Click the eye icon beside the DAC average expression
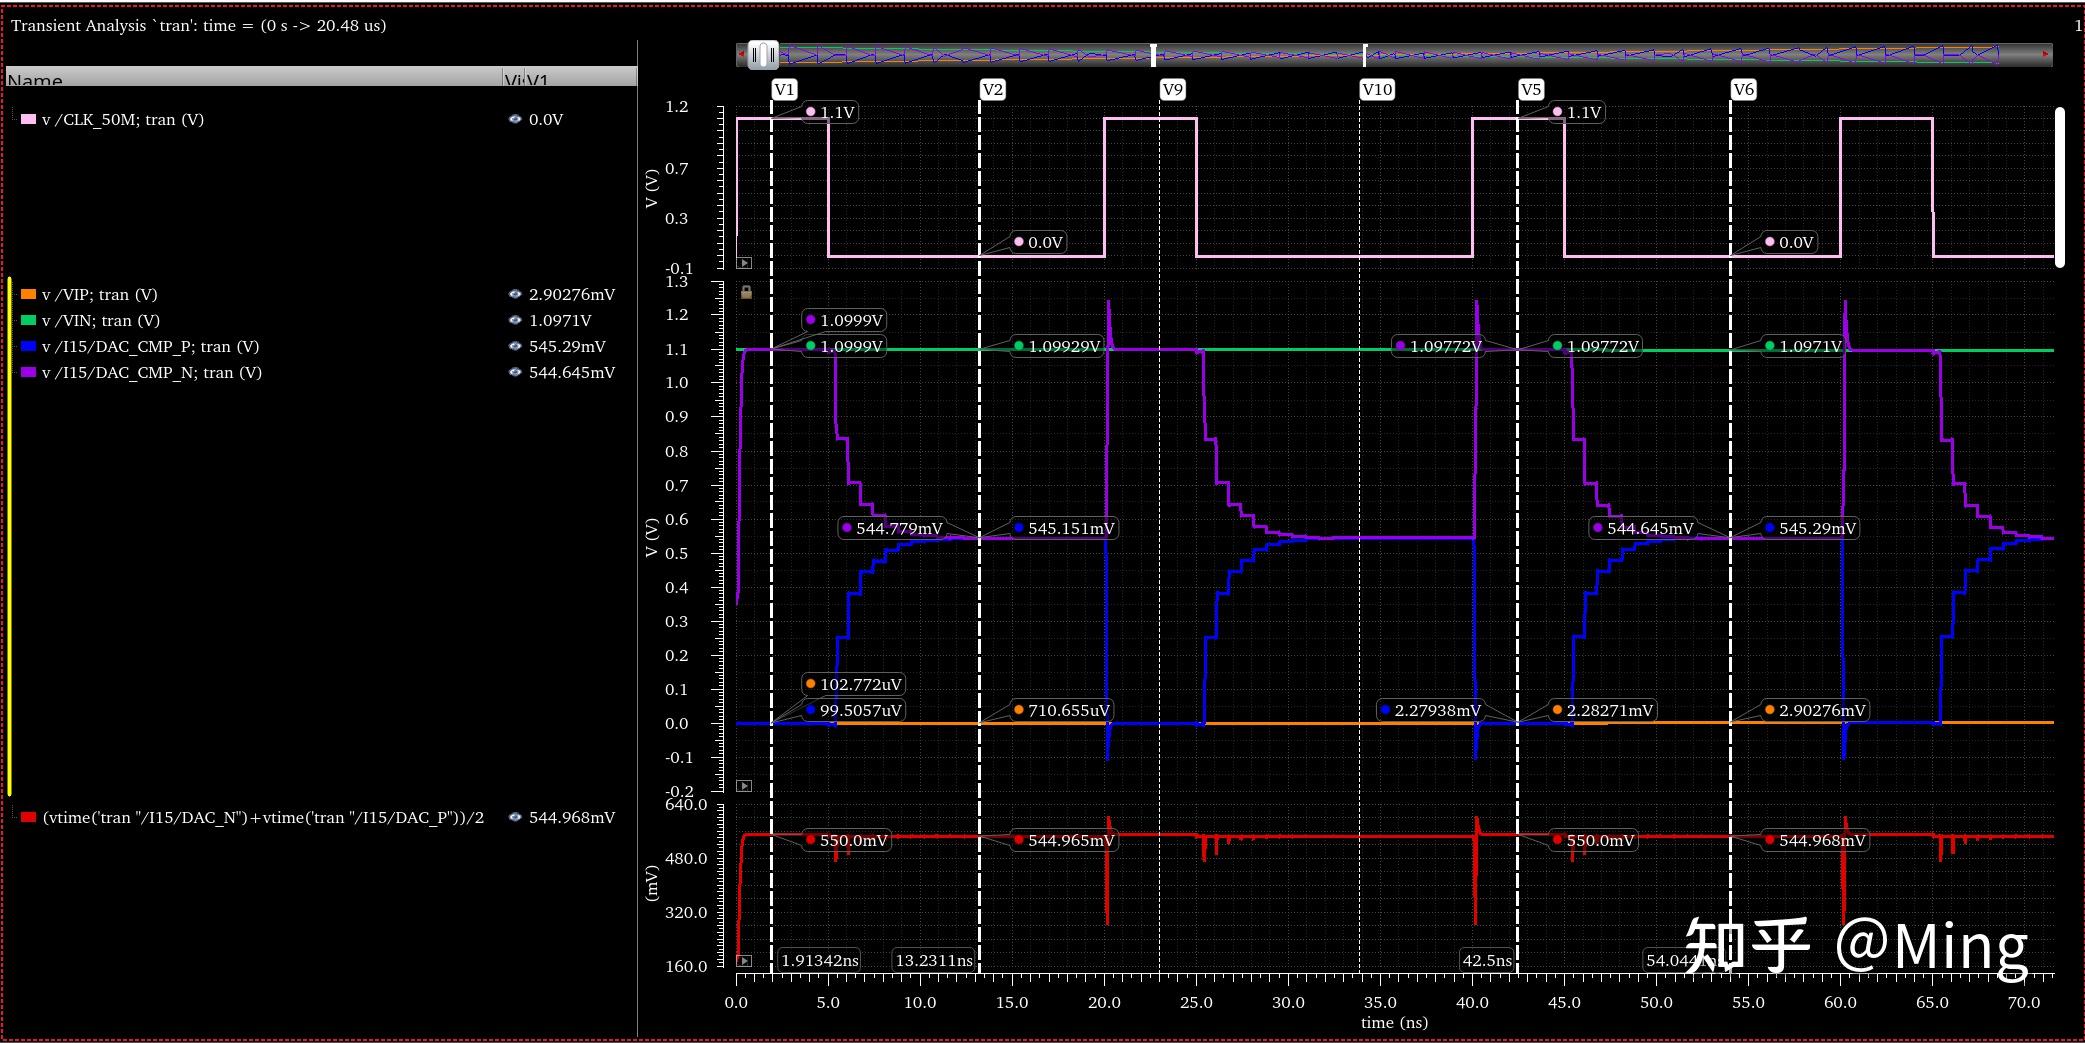2085x1043 pixels. (x=515, y=817)
